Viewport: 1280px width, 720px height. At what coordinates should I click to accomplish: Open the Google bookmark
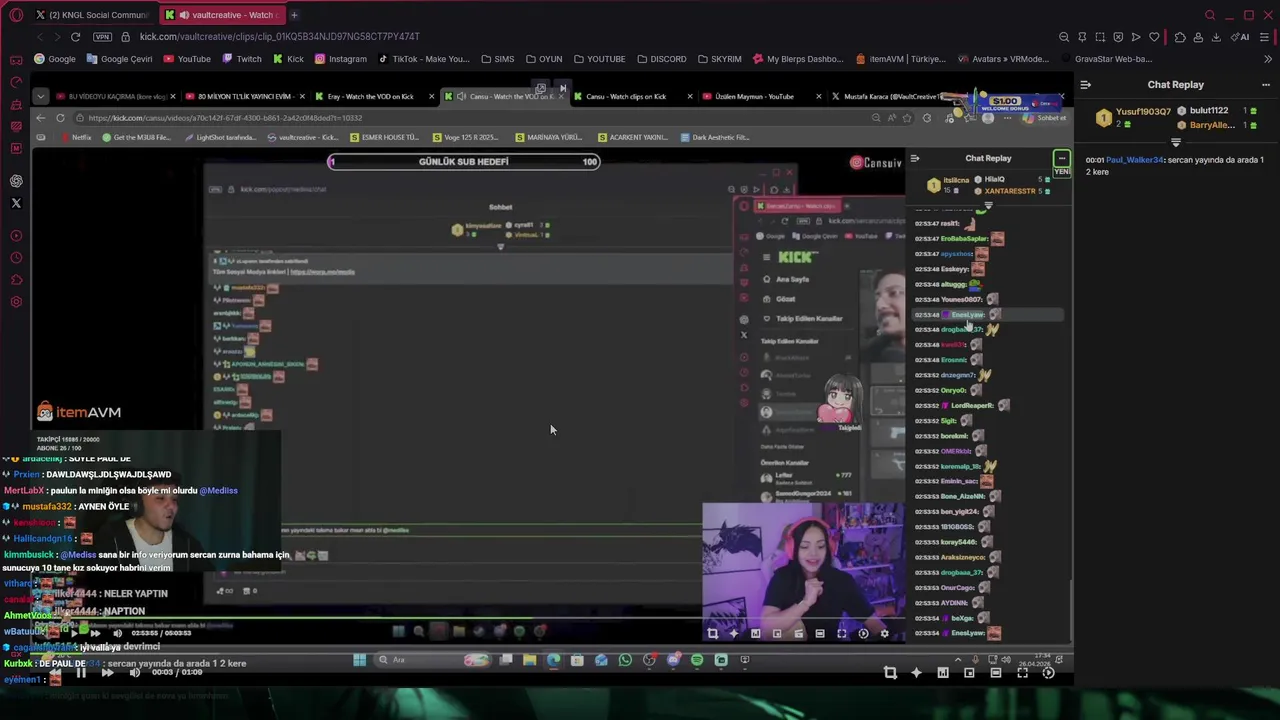click(x=55, y=59)
